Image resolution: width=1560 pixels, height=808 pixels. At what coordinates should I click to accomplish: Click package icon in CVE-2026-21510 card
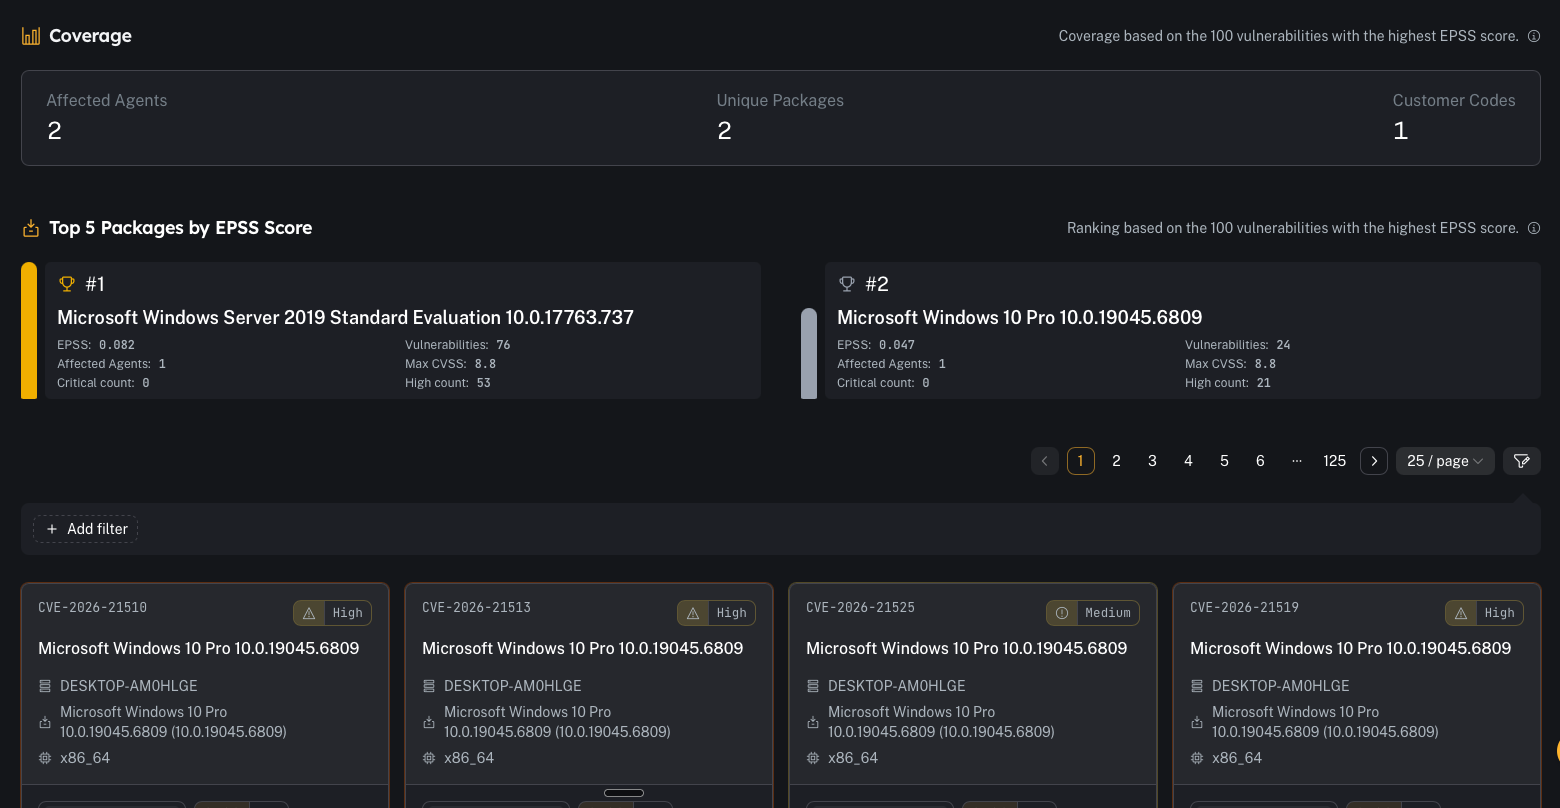[45, 722]
